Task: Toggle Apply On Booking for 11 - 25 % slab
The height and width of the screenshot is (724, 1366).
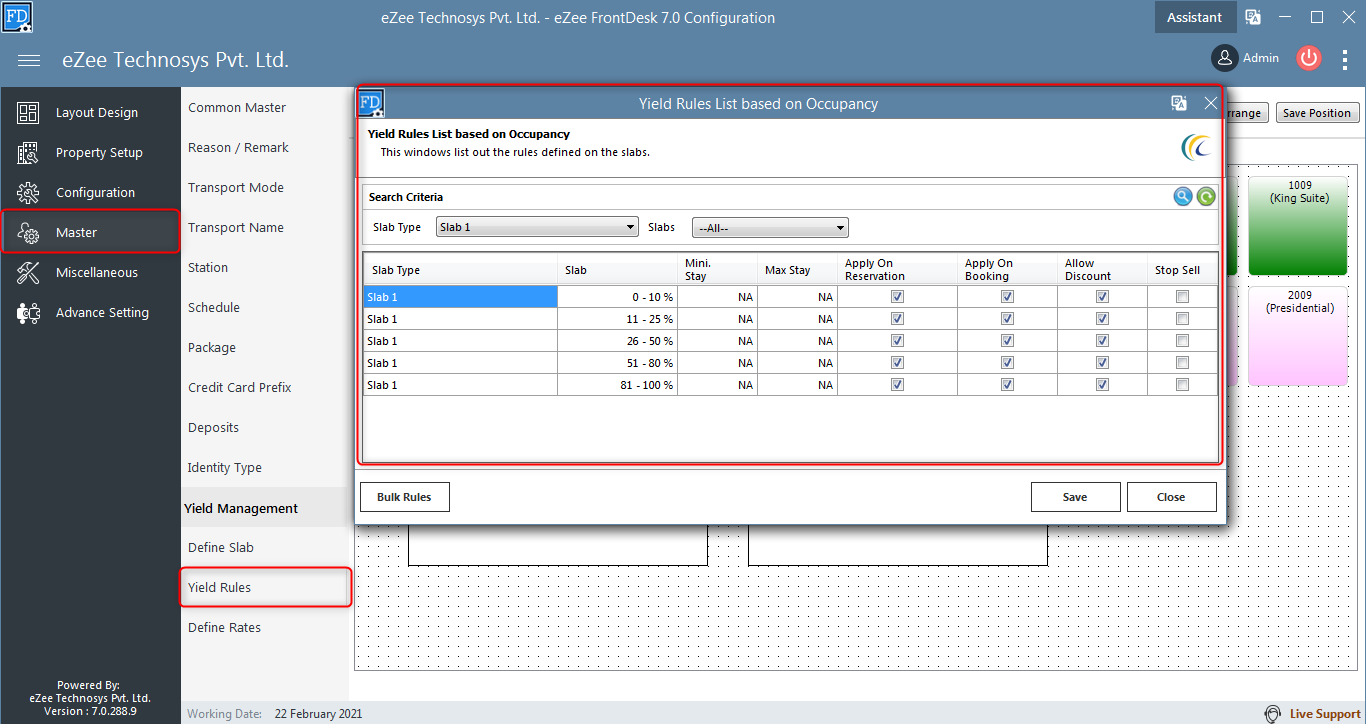Action: 1007,319
